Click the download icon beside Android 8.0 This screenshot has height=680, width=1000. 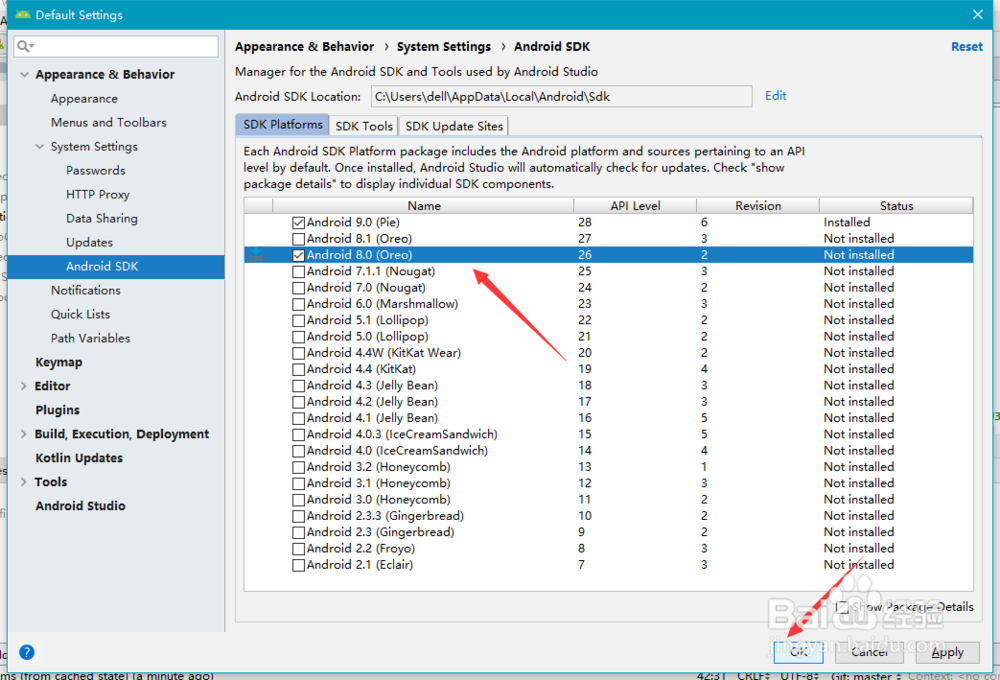[x=256, y=255]
